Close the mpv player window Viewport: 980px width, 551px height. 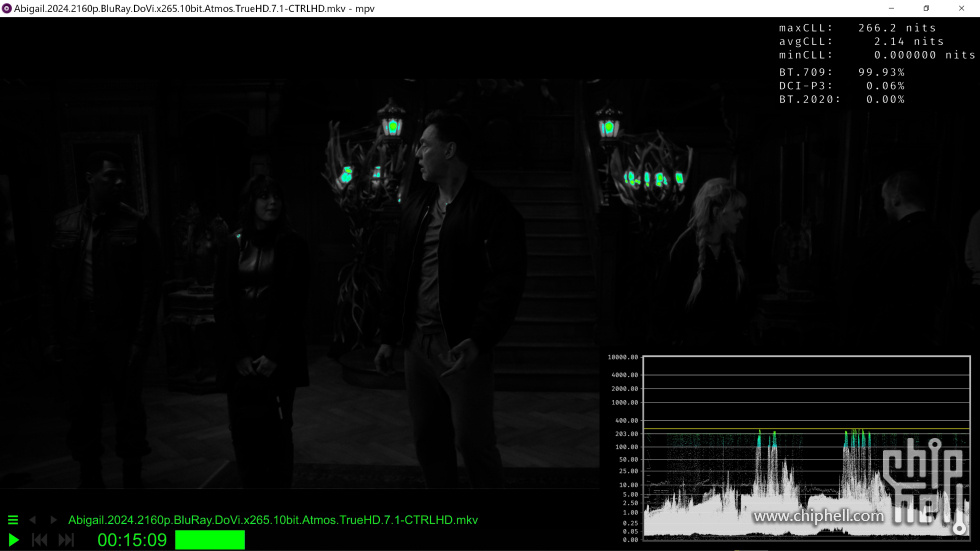pyautogui.click(x=962, y=8)
